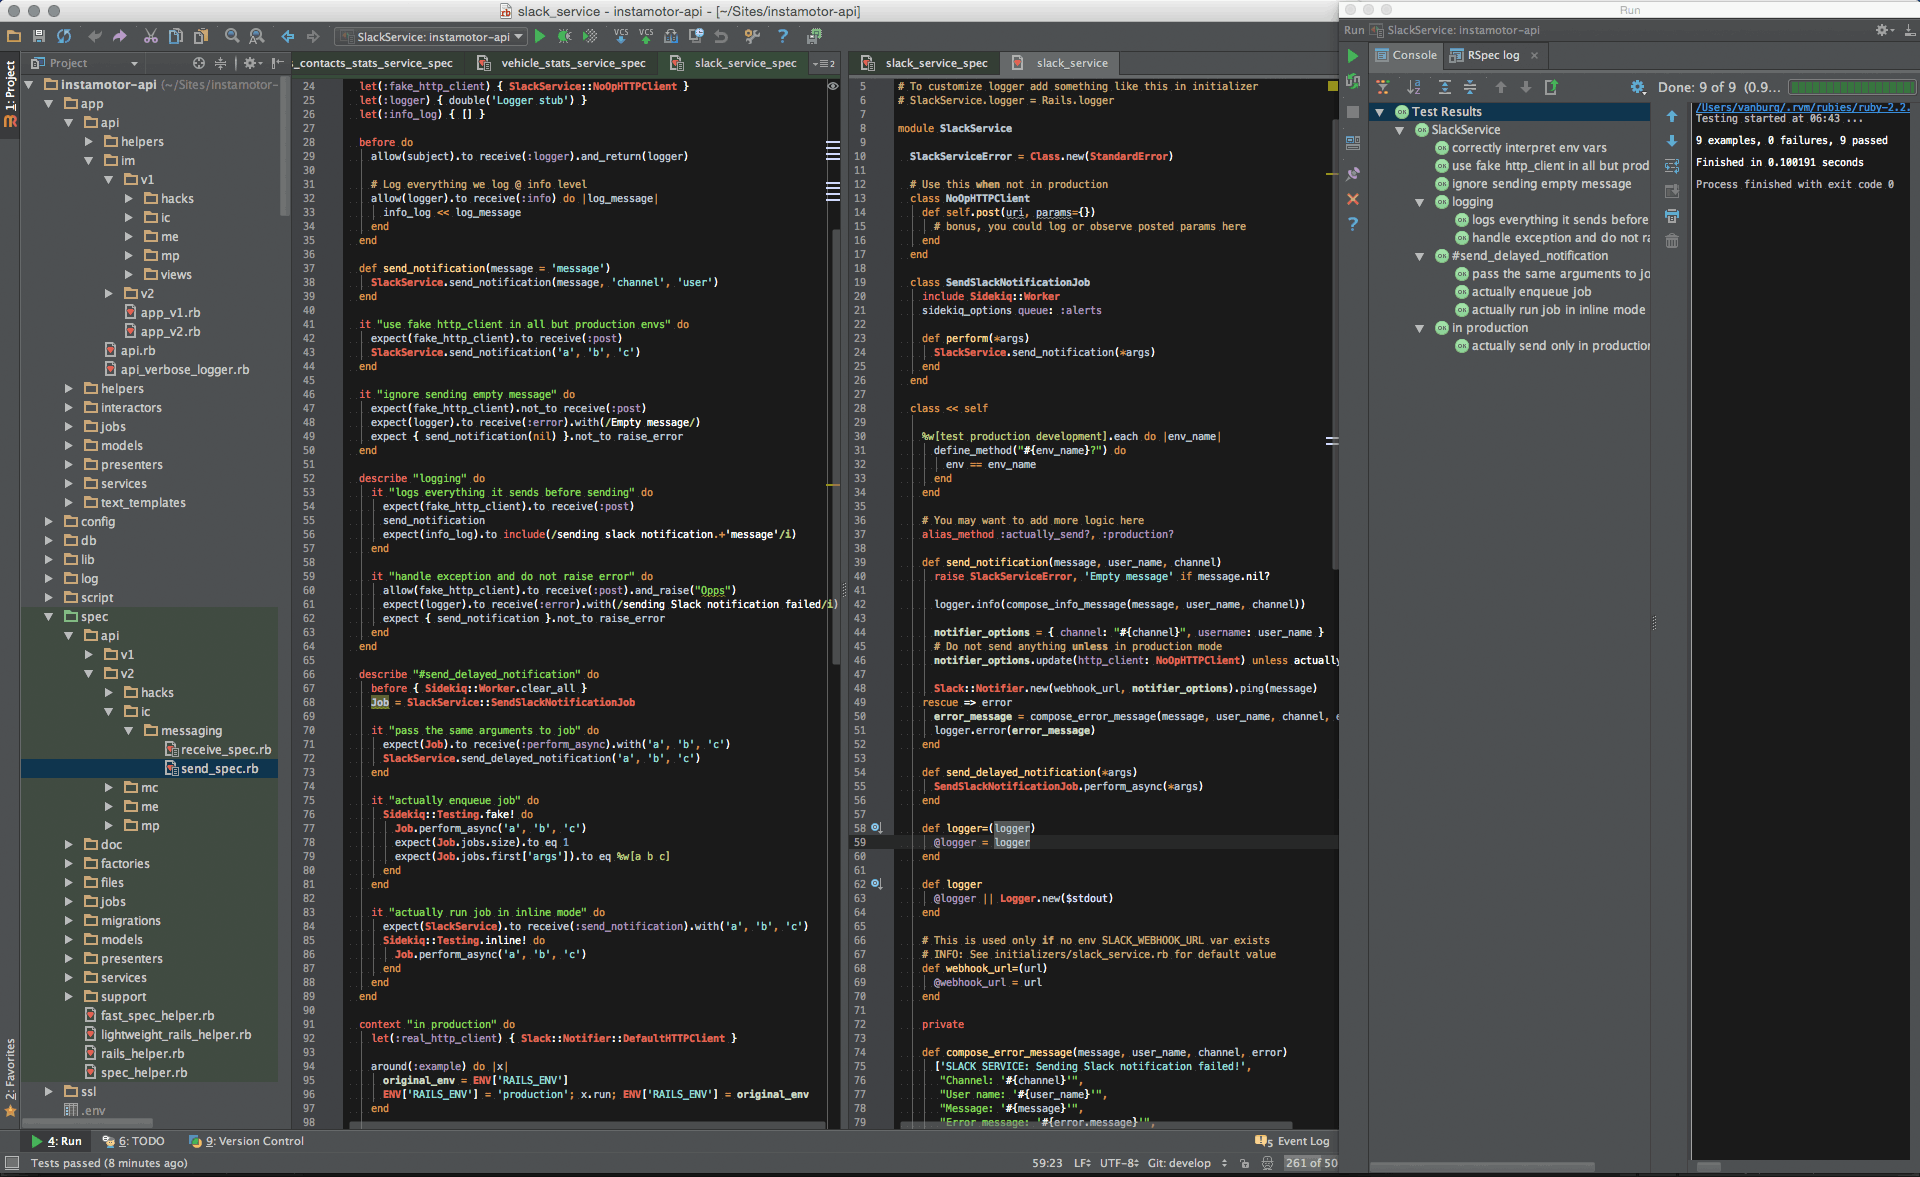Viewport: 1920px width, 1177px height.
Task: Click the Save All floppy disk icon
Action: pyautogui.click(x=39, y=37)
